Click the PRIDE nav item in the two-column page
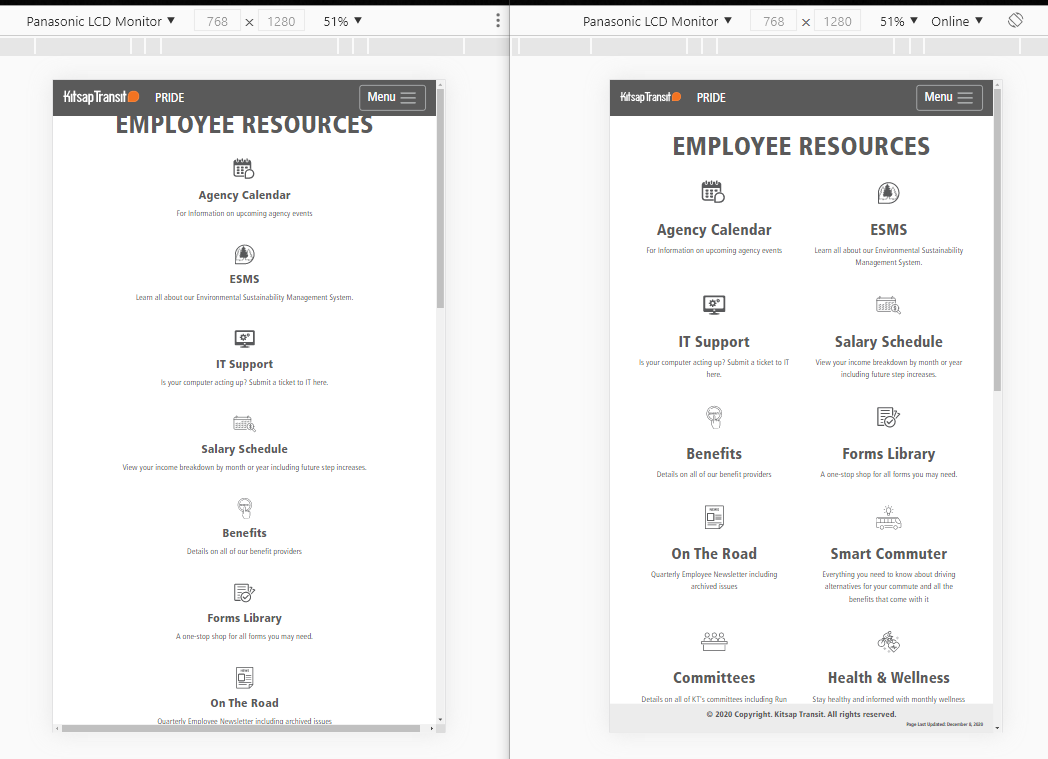The height and width of the screenshot is (759, 1048). coord(711,98)
